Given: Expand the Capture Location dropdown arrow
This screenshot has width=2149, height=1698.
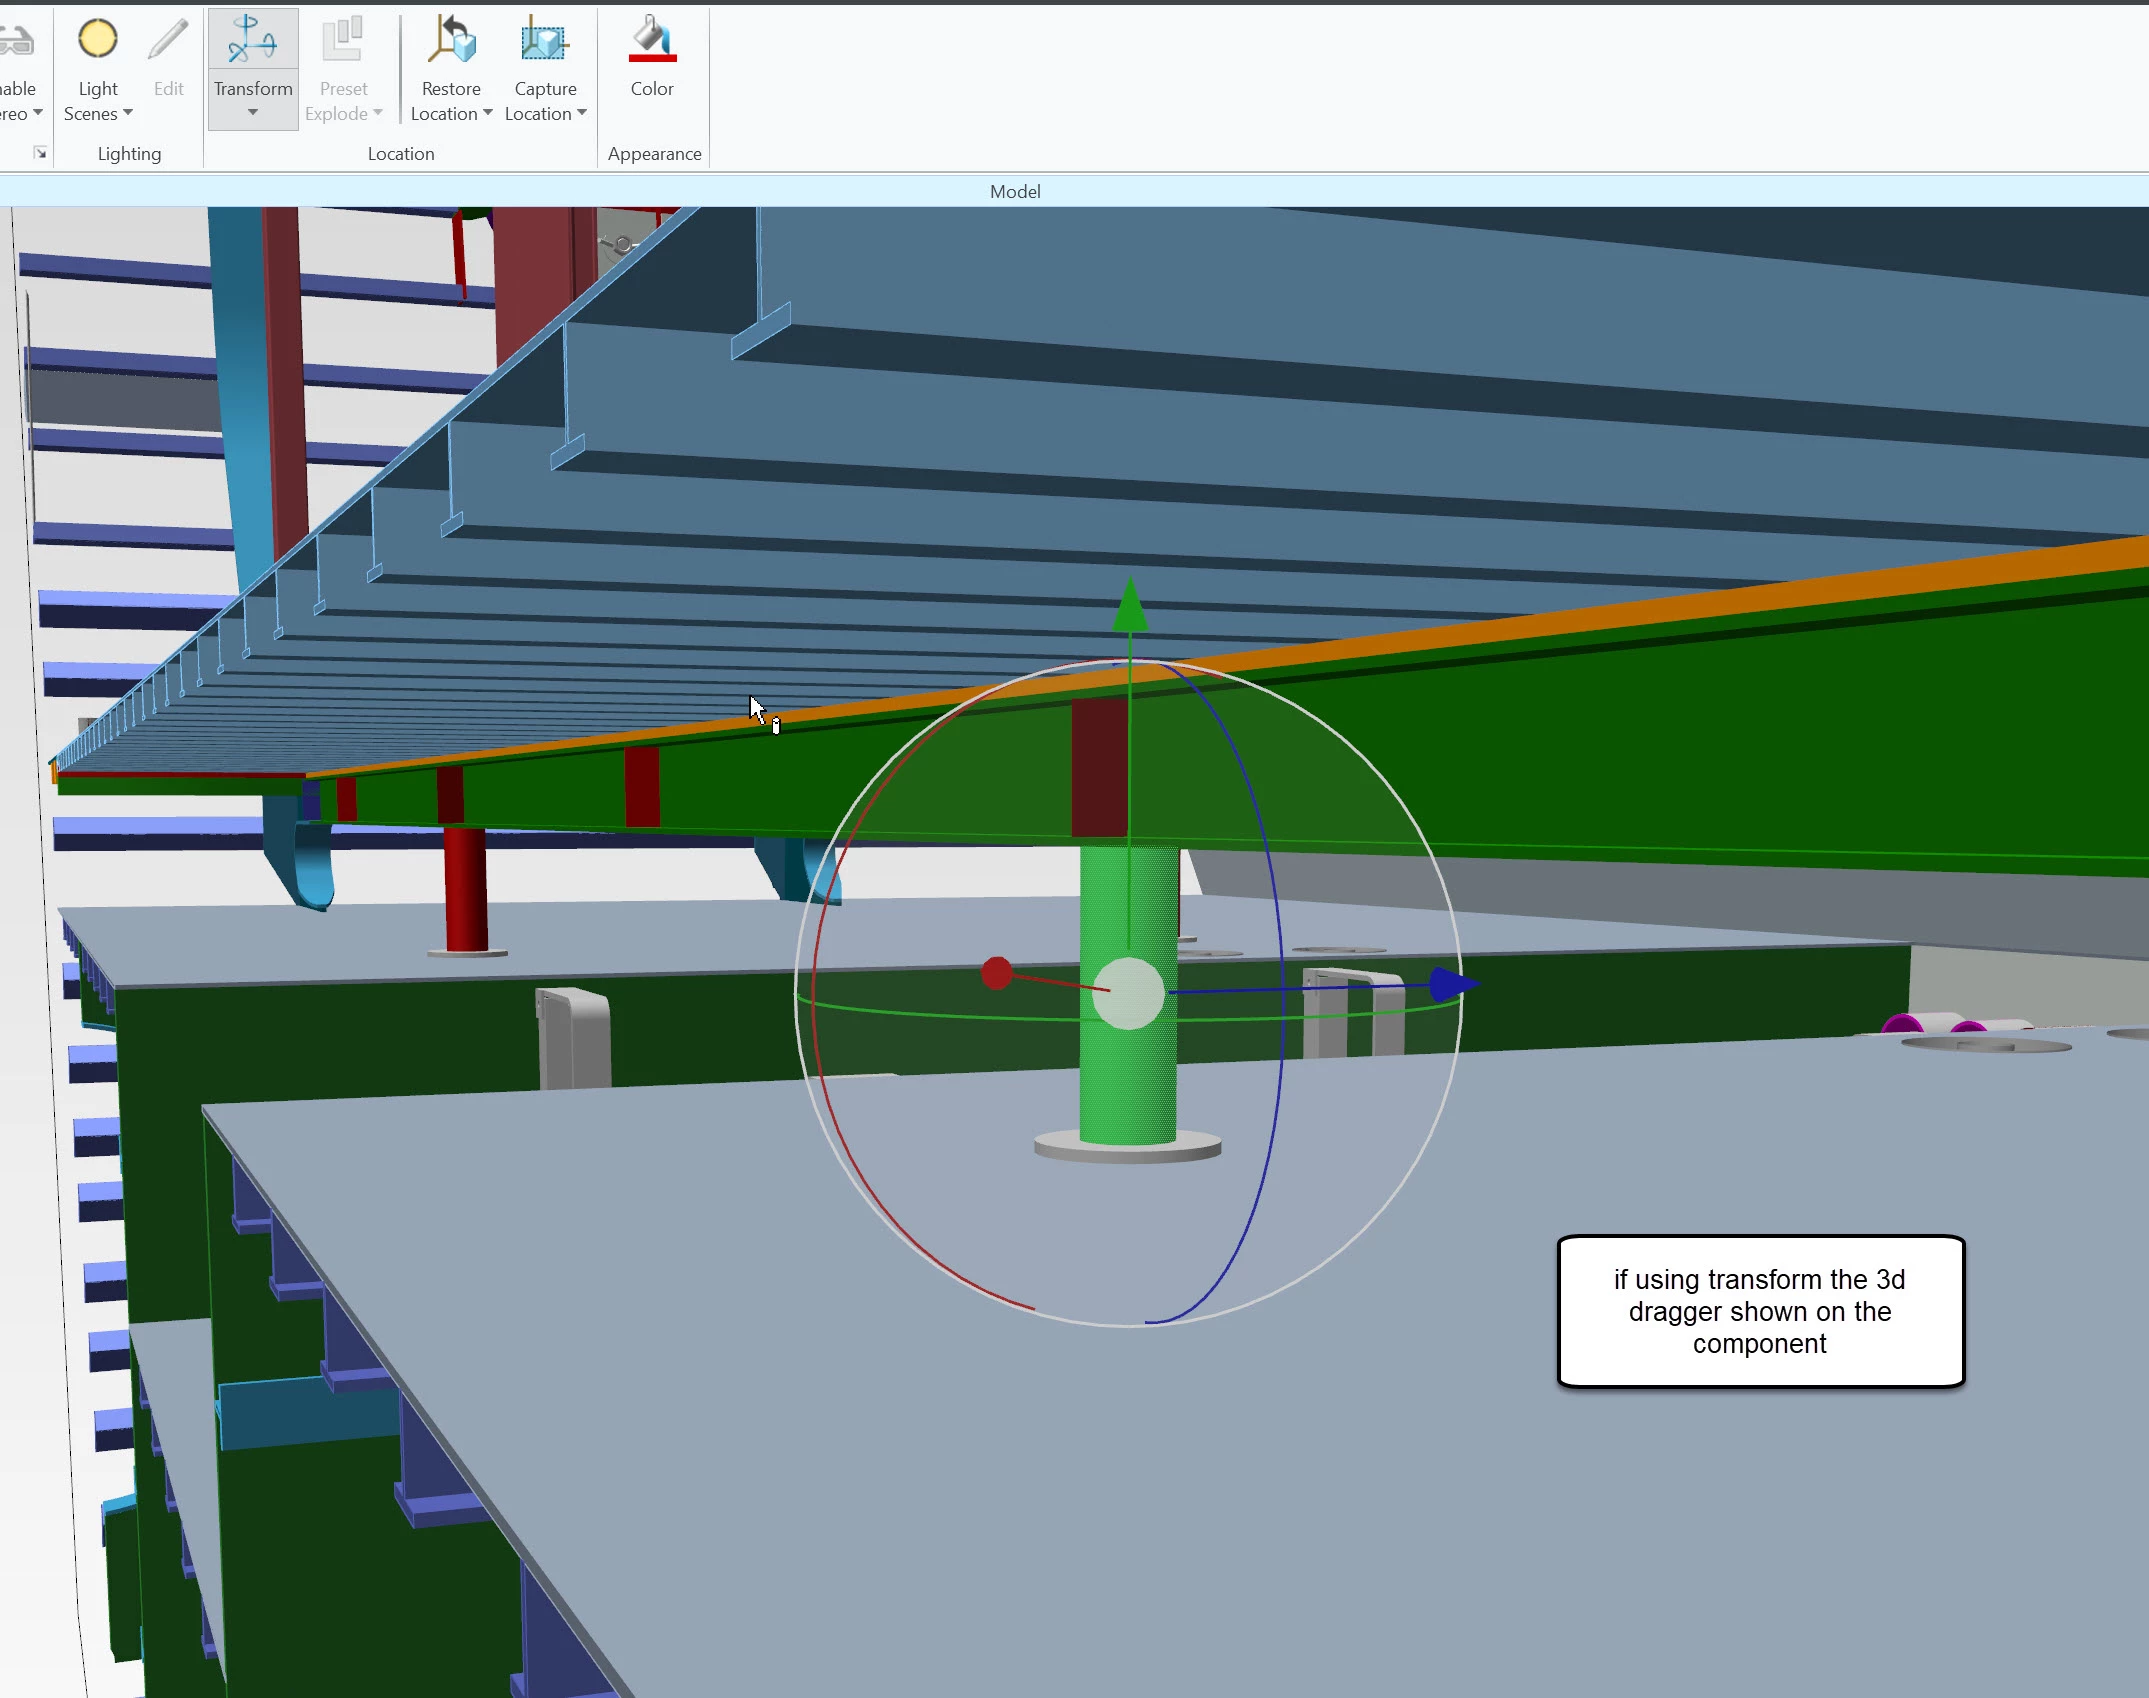Looking at the screenshot, I should [x=582, y=113].
